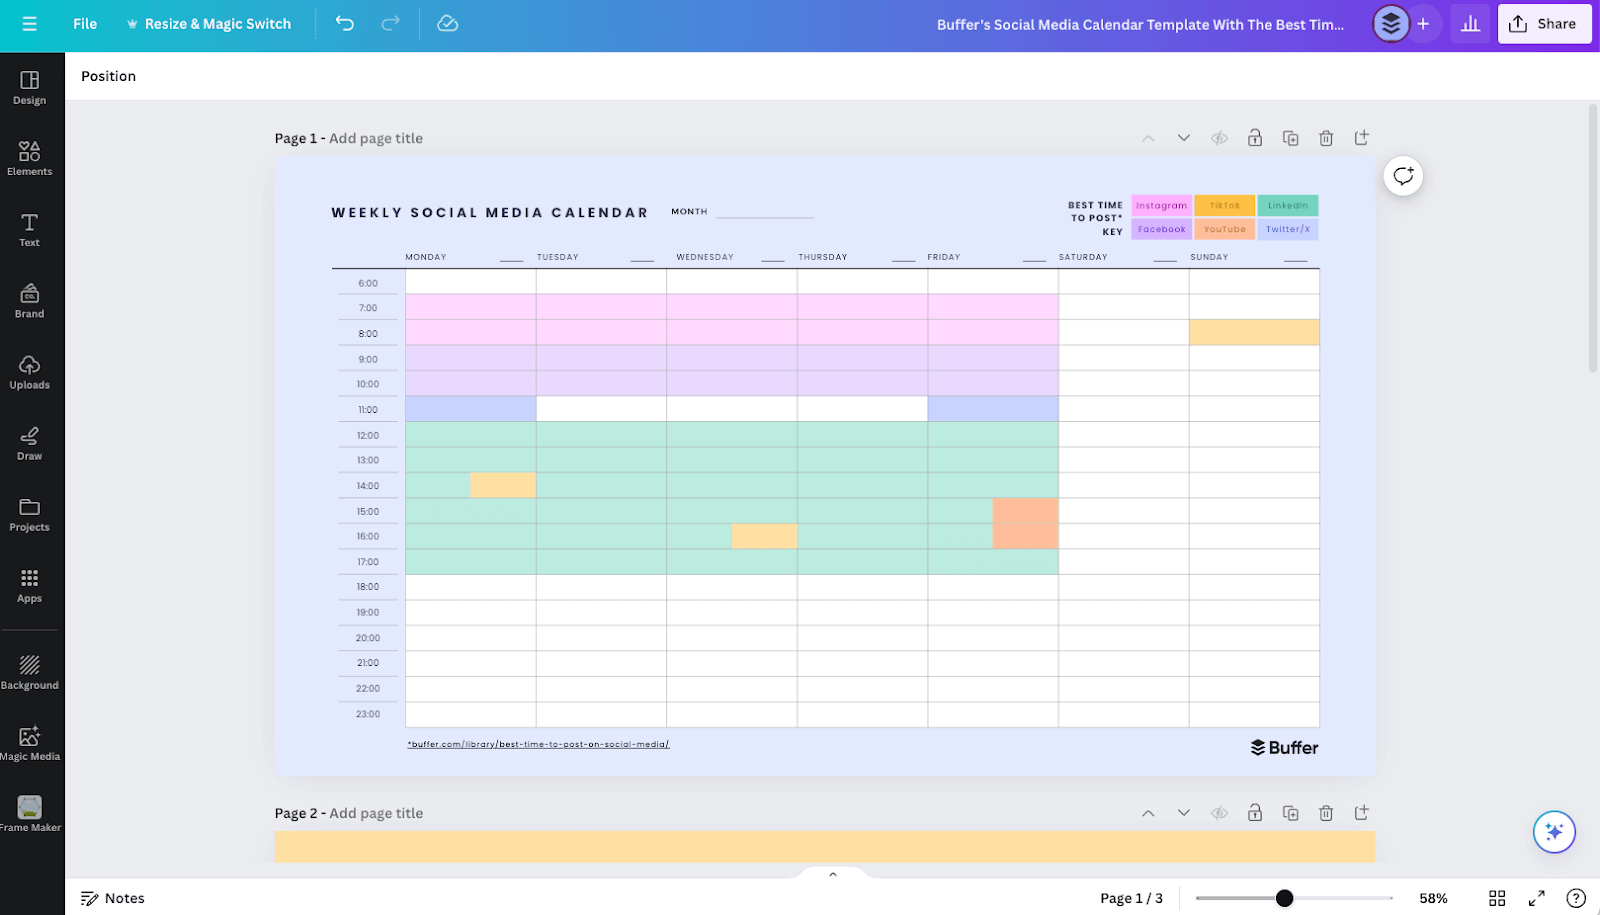The height and width of the screenshot is (915, 1600).
Task: Select the Position option above the canvas
Action: (x=108, y=76)
